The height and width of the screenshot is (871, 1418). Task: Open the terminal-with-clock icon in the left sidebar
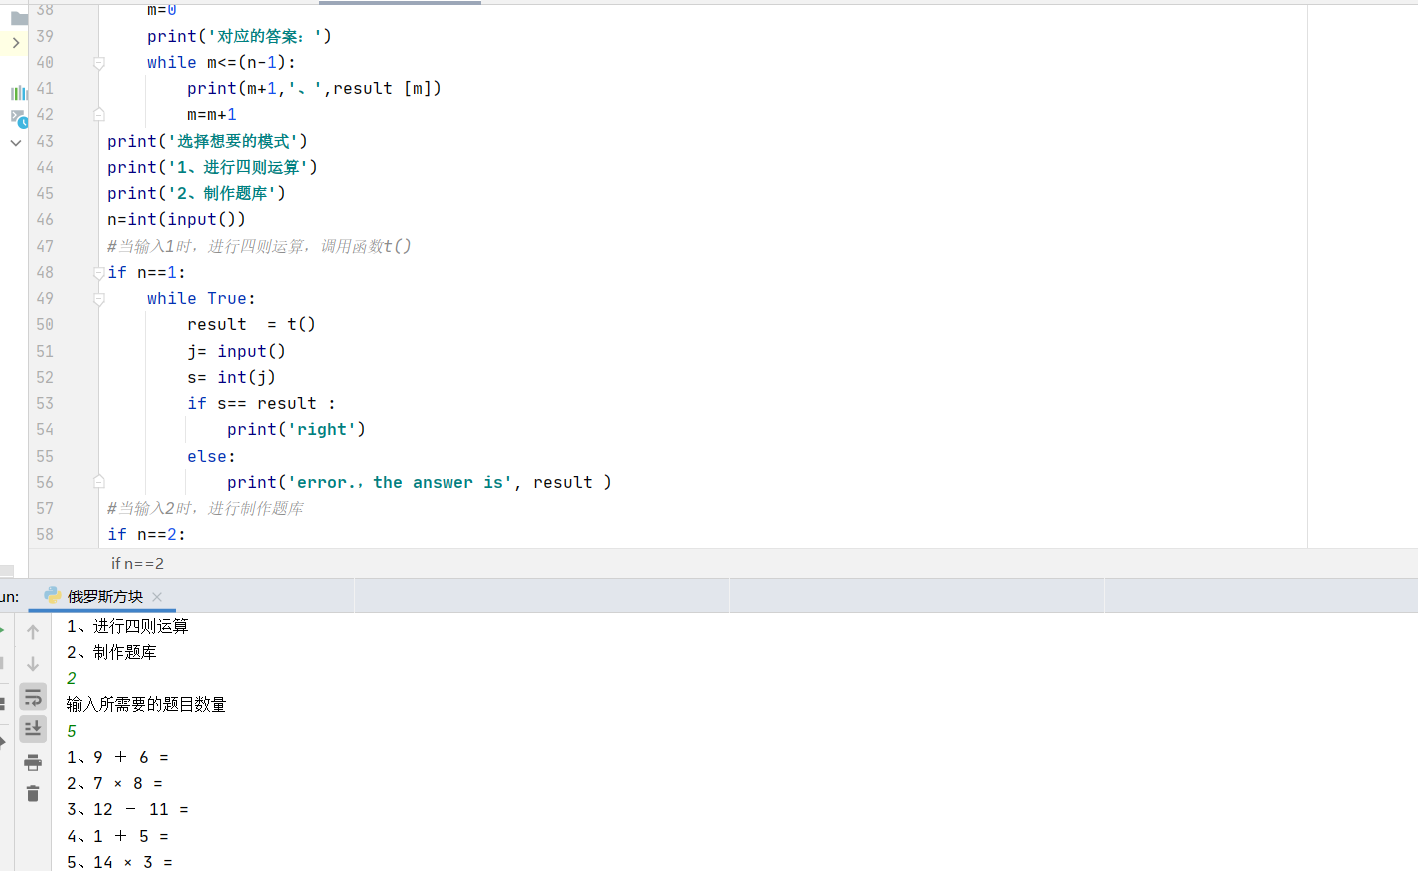pos(19,118)
